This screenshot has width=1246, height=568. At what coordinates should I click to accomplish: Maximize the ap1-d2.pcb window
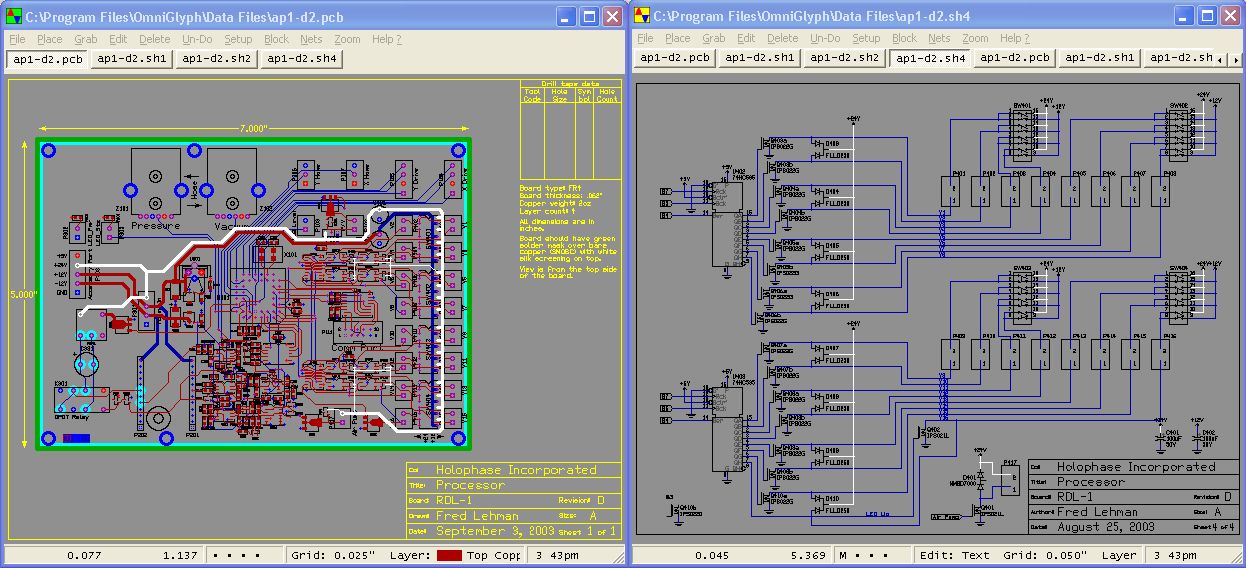[591, 16]
